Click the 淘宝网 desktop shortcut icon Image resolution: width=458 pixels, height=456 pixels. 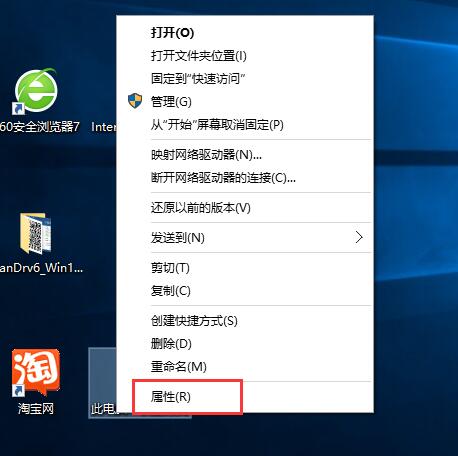point(36,372)
